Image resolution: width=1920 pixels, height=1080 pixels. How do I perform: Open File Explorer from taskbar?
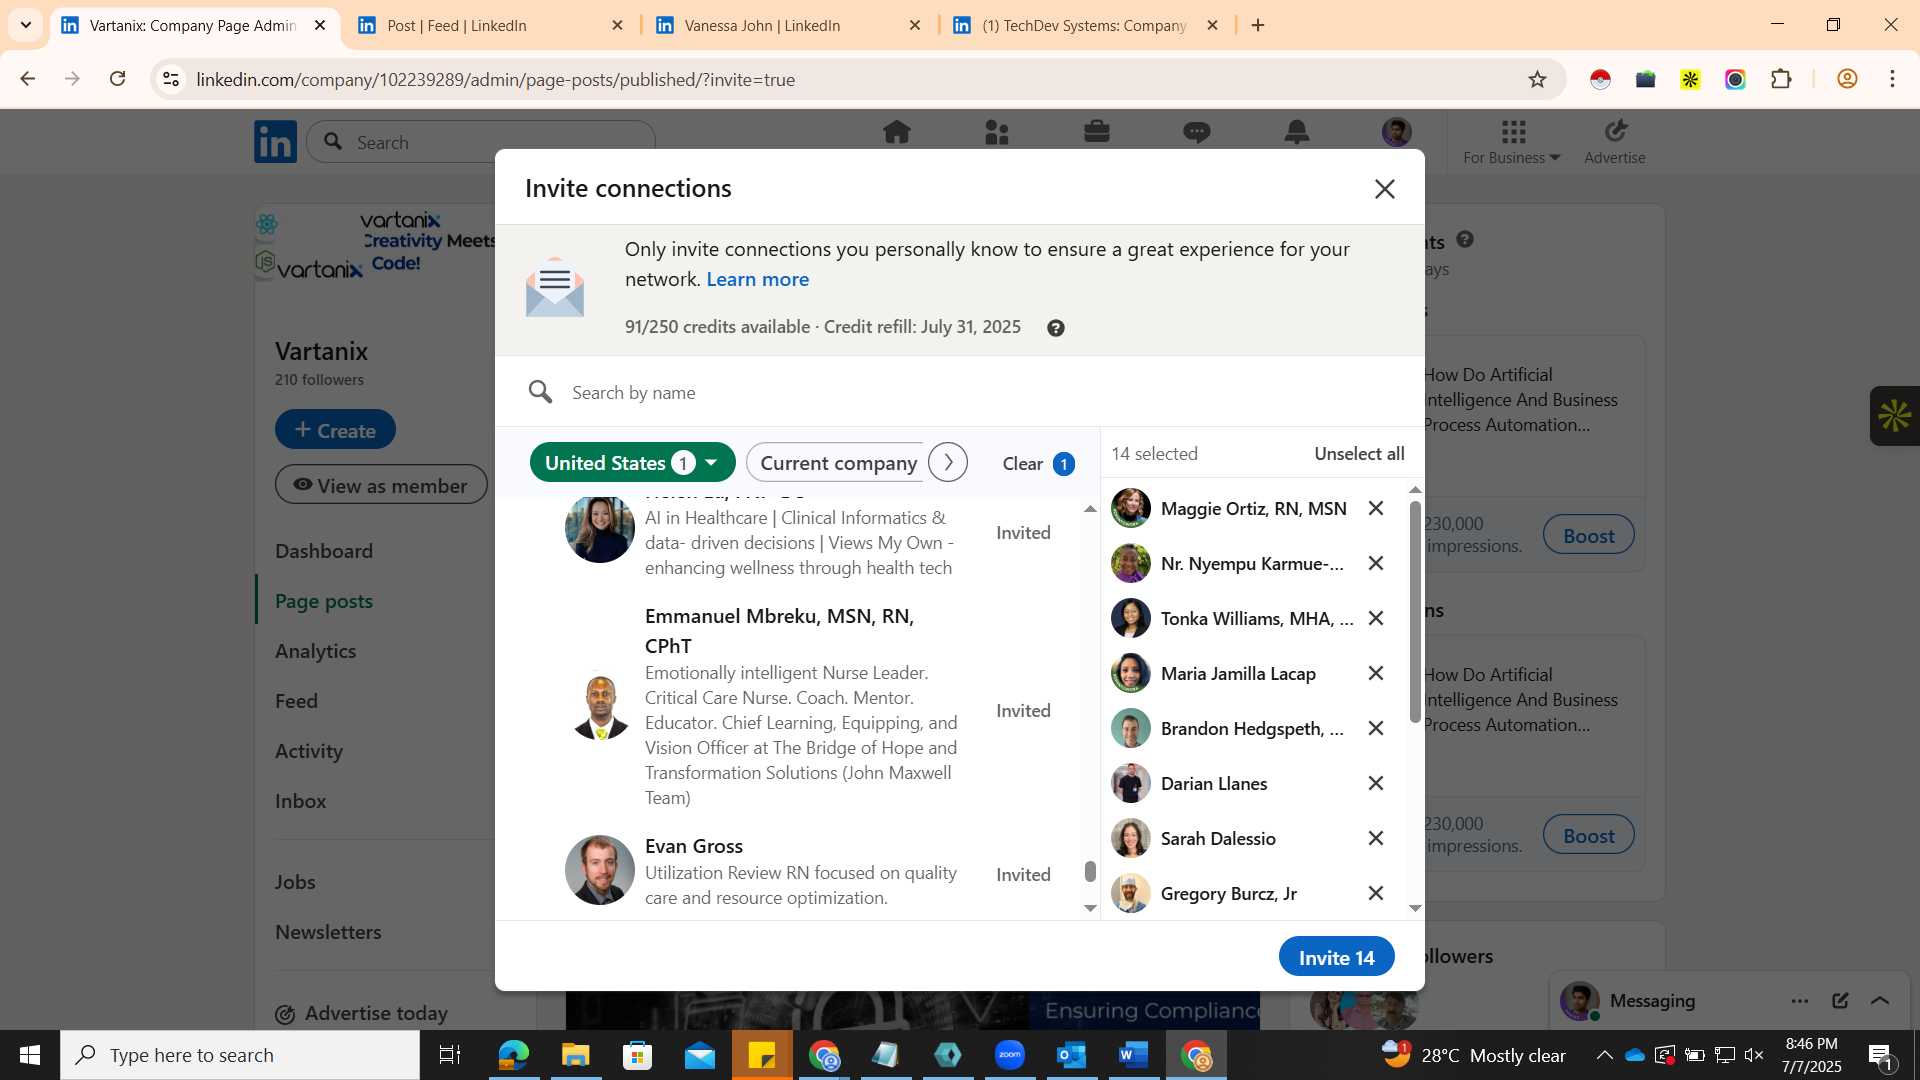[x=575, y=1055]
